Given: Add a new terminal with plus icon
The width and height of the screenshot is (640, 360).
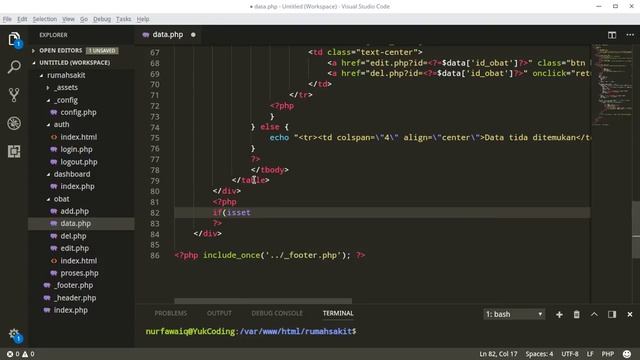Looking at the screenshot, I should pos(559,314).
